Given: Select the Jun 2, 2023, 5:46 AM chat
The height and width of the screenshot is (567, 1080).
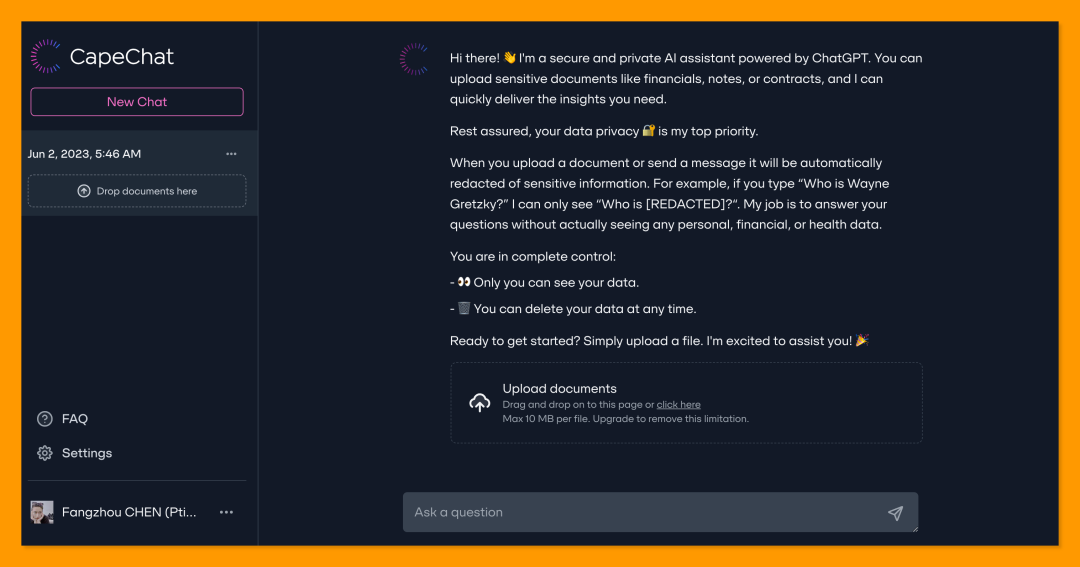Looking at the screenshot, I should 84,154.
